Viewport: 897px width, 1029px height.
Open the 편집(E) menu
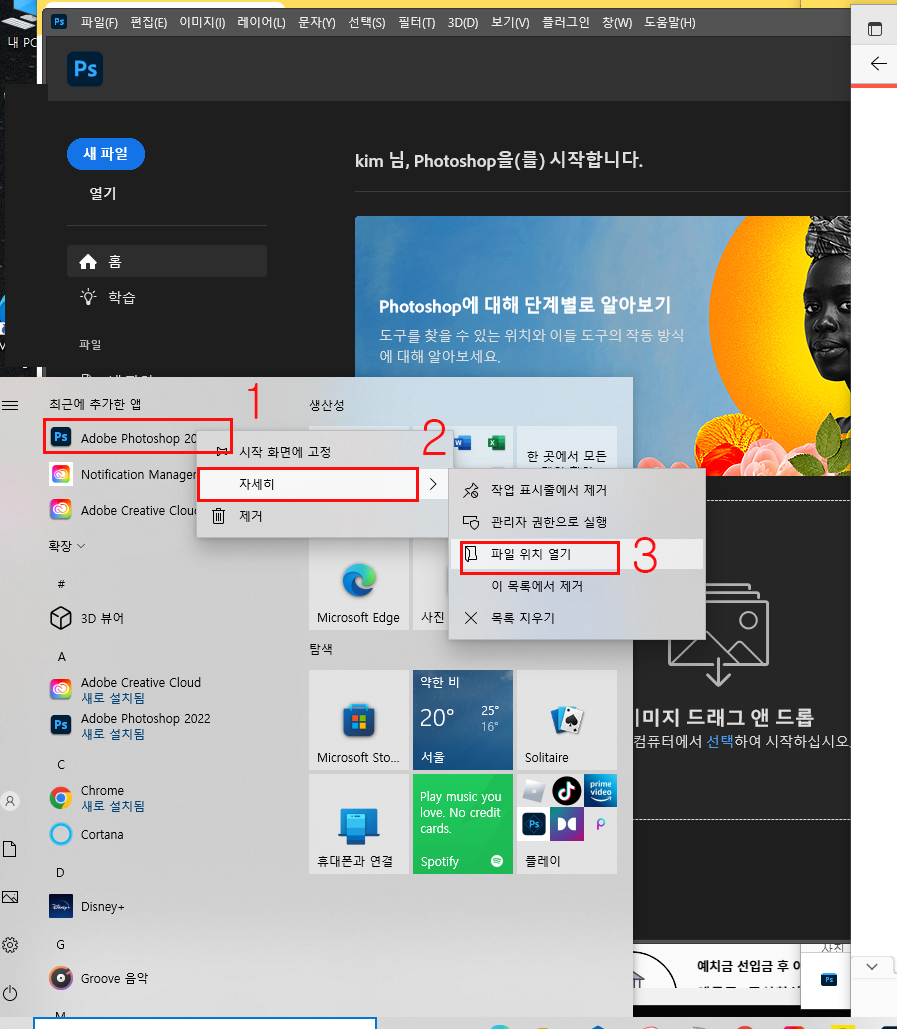[x=149, y=22]
